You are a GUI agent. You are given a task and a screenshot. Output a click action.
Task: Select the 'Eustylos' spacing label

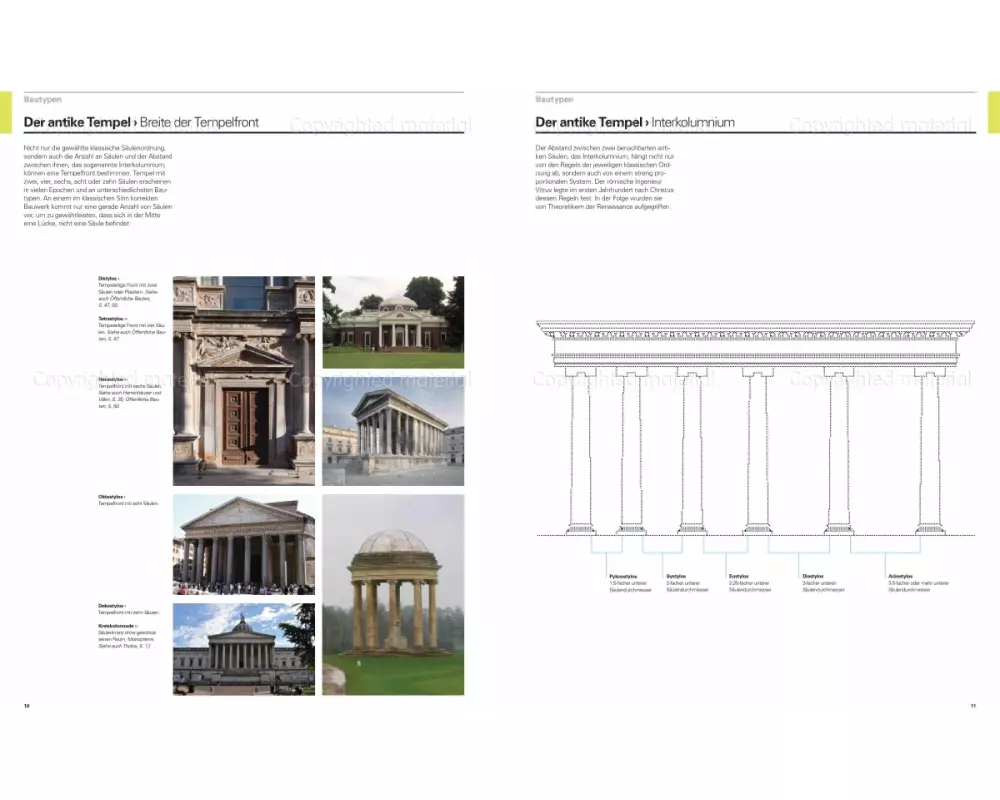(739, 576)
